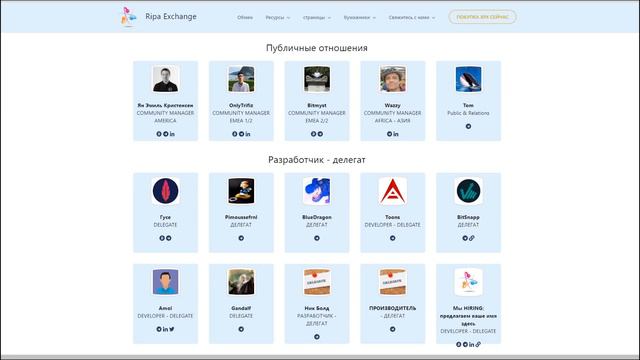
Task: Click Wazzy profile photo
Action: [393, 79]
